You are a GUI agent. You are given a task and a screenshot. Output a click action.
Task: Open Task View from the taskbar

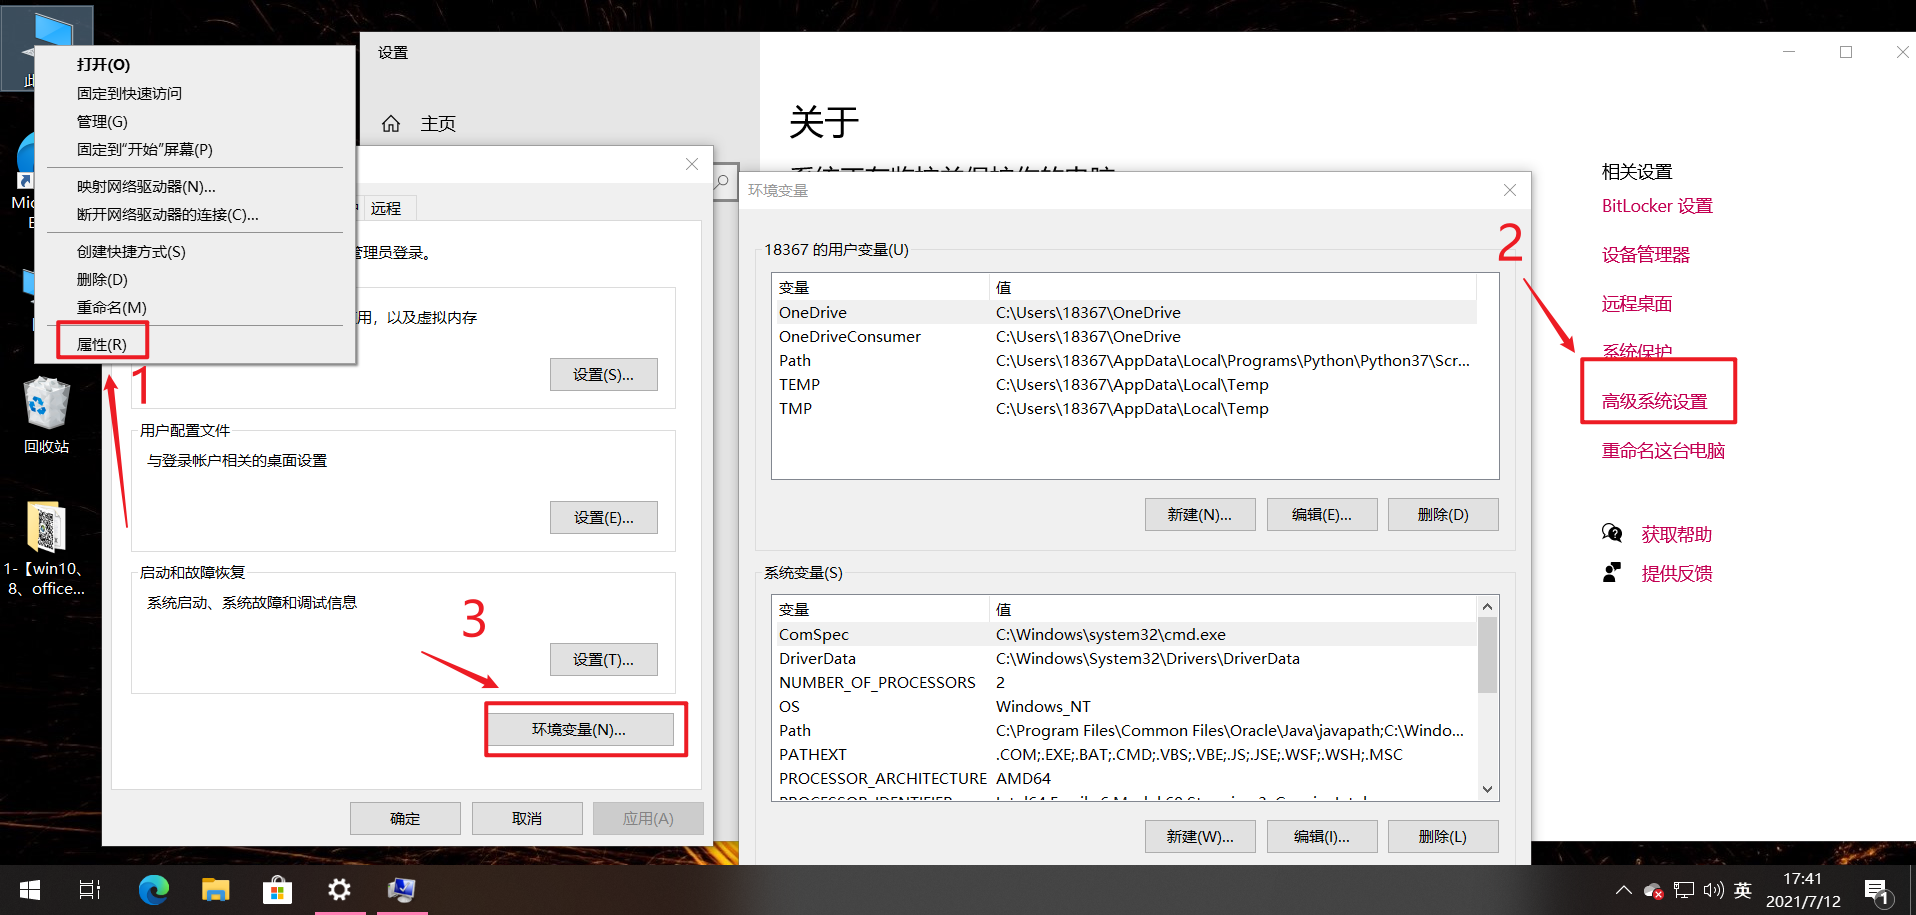coord(90,889)
